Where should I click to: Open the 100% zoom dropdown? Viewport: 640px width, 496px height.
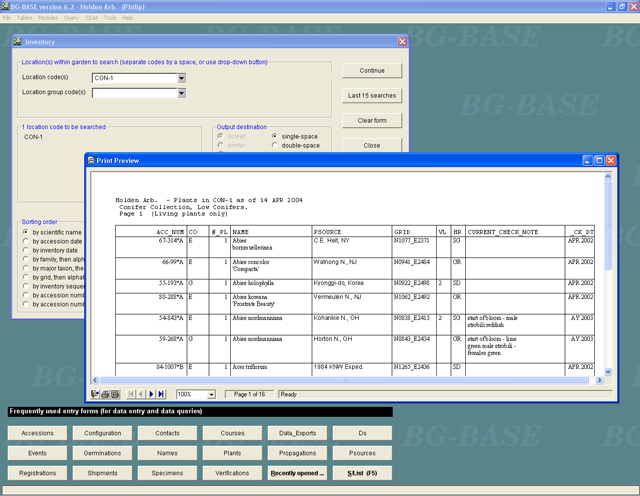pos(211,394)
